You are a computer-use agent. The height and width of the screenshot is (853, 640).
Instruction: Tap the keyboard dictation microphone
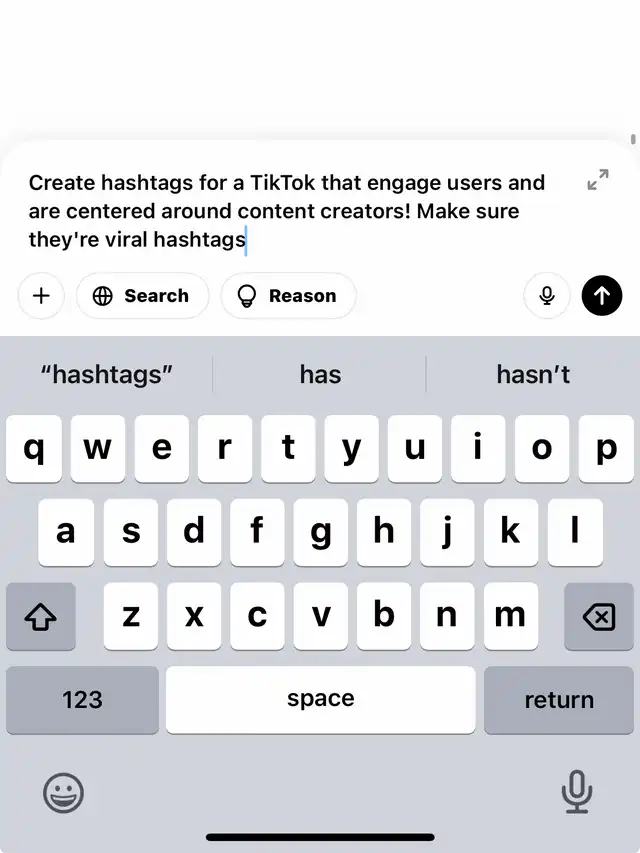coord(576,793)
